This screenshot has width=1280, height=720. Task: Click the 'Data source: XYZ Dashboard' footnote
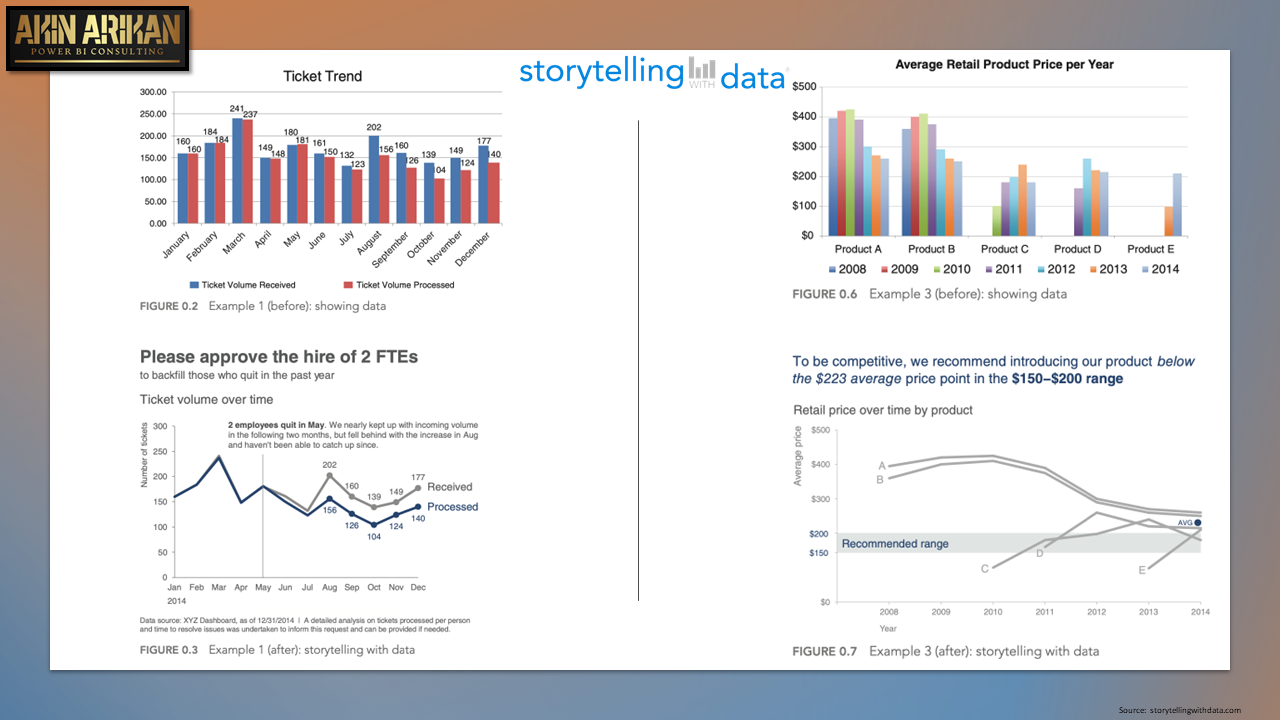305,625
